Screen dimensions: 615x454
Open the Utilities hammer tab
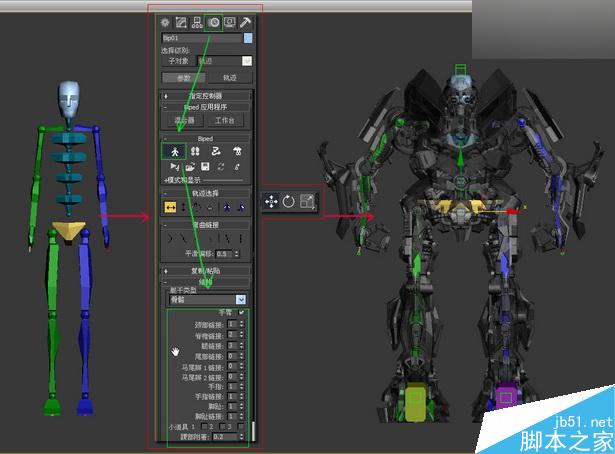point(245,22)
